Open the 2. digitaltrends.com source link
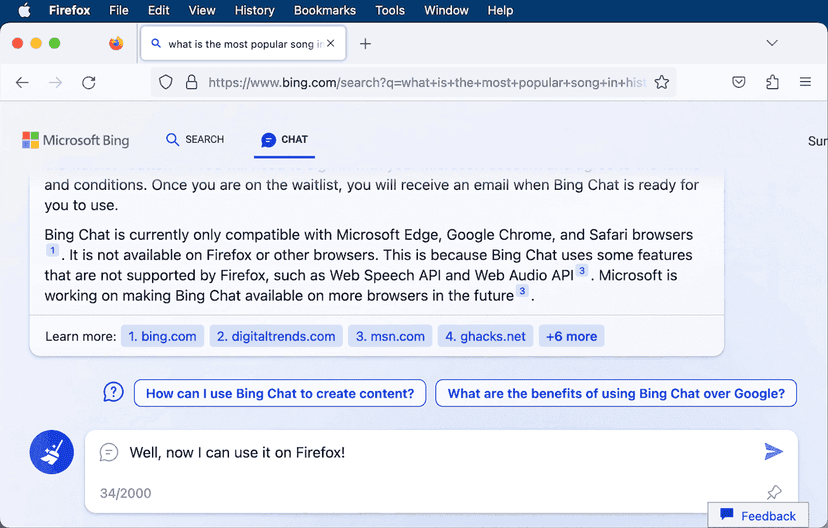The width and height of the screenshot is (828, 528). [276, 336]
